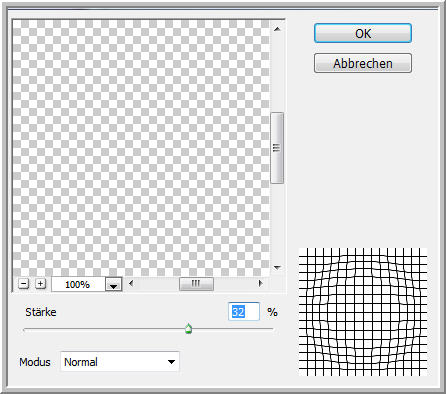The image size is (446, 394).
Task: Click the Stärke slider track left of handle
Action: coord(104,329)
